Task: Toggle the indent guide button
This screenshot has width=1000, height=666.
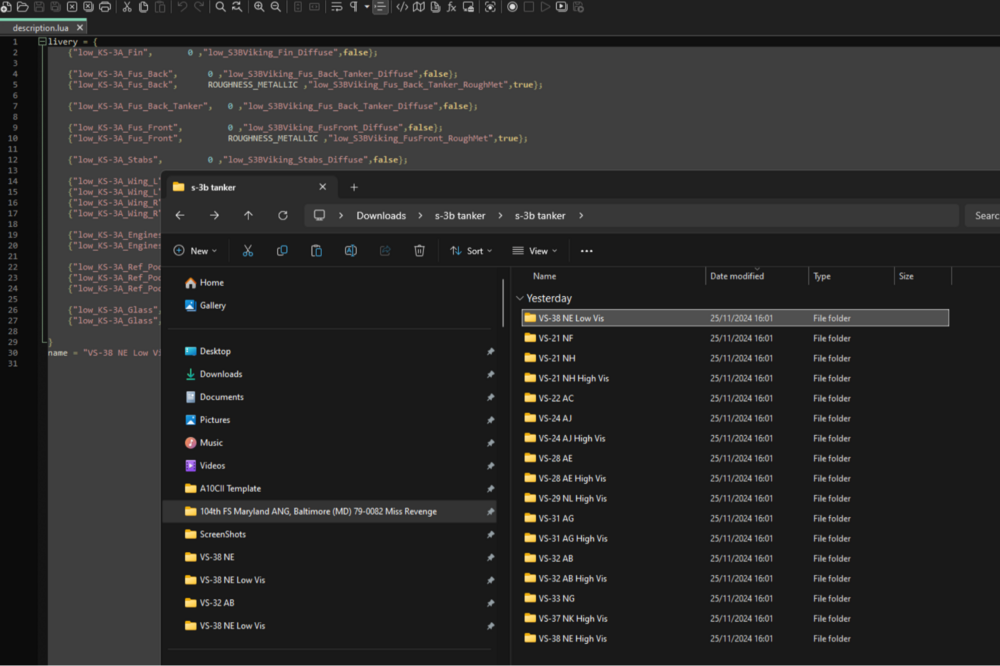Action: [380, 7]
